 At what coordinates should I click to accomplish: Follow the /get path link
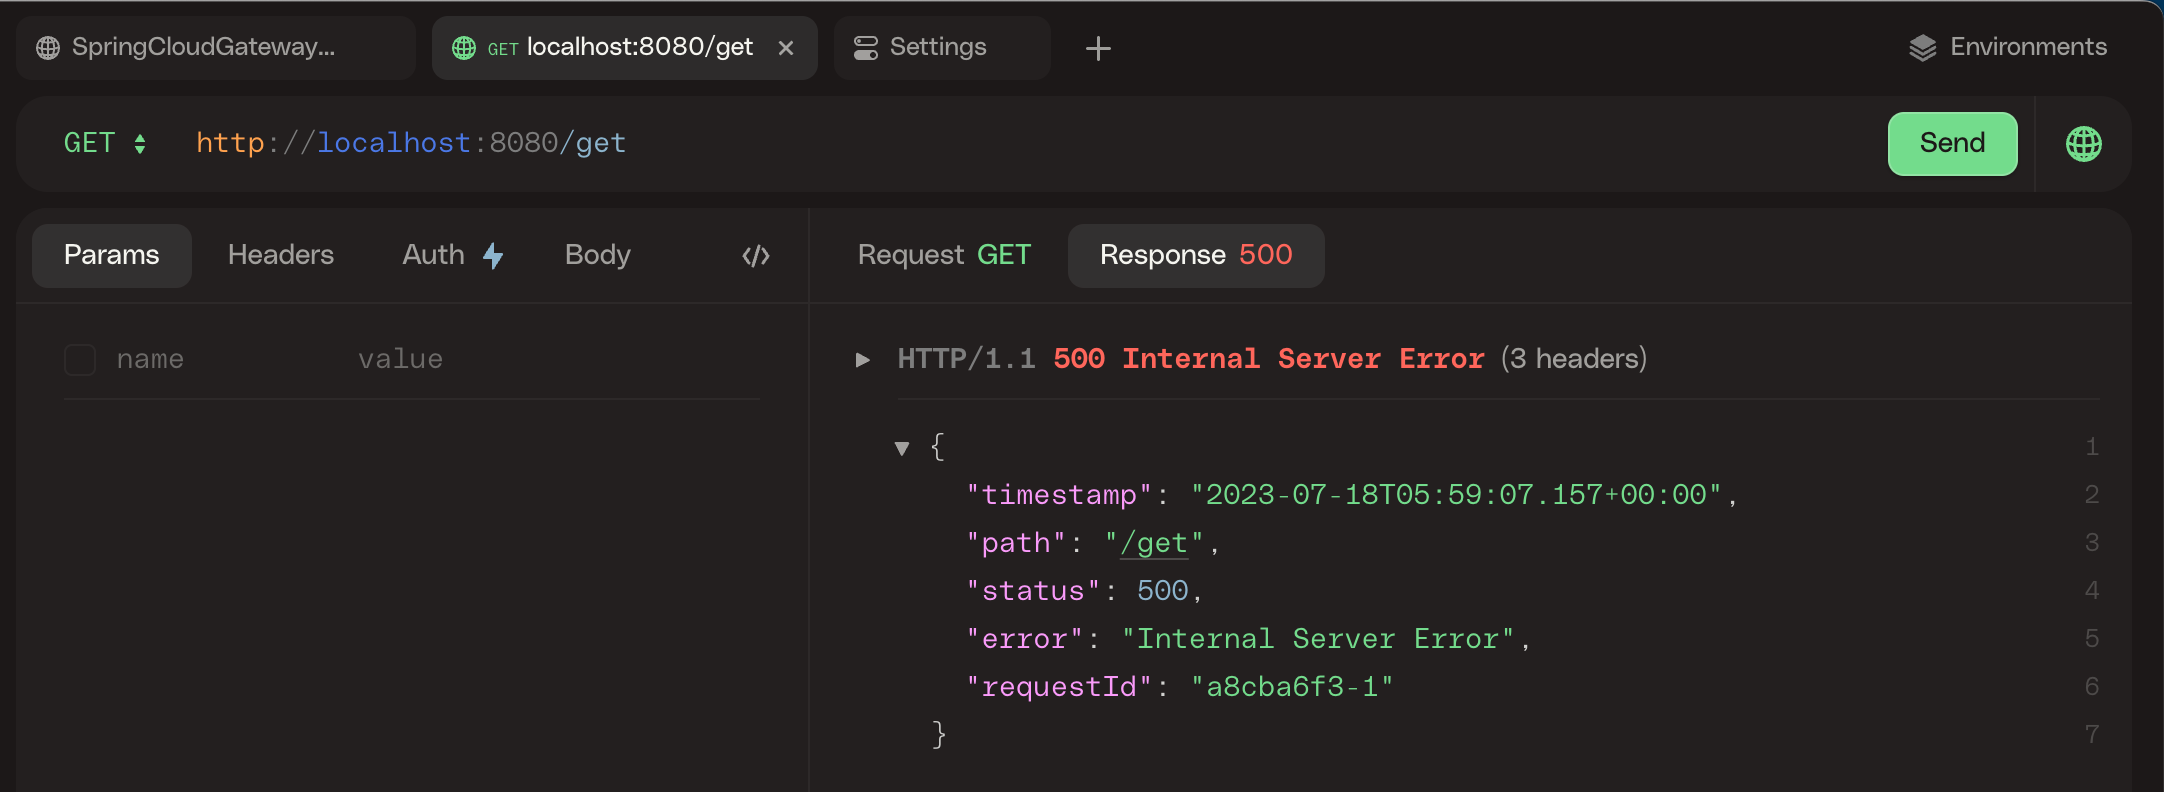1154,543
